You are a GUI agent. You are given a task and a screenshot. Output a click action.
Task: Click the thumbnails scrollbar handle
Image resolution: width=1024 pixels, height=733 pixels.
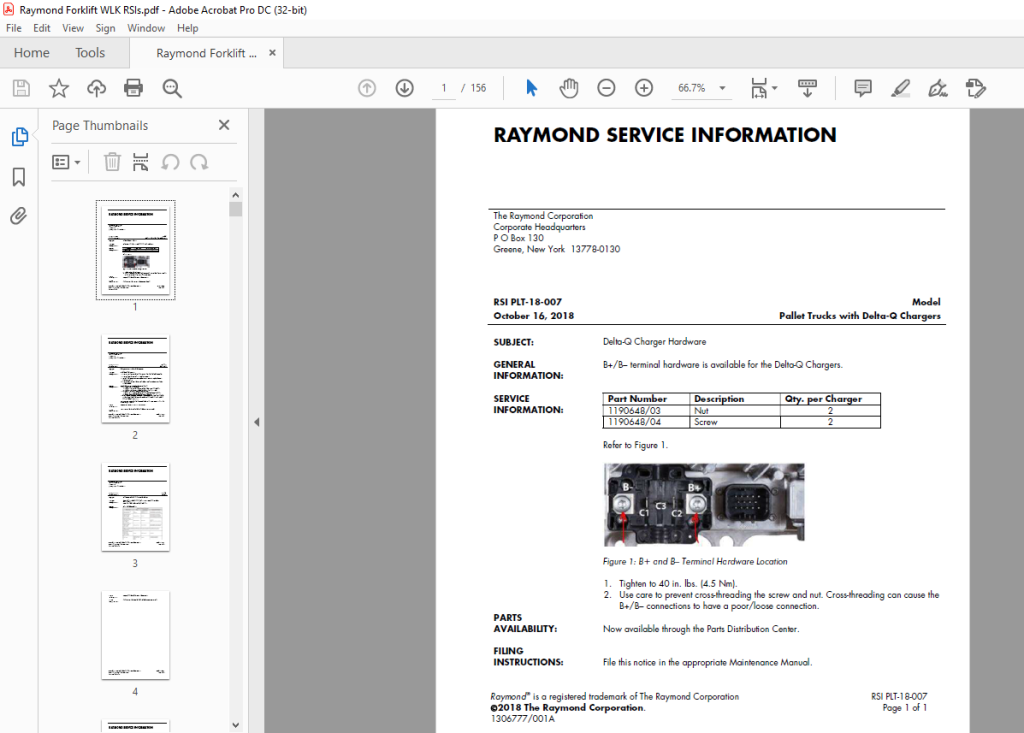(x=236, y=209)
